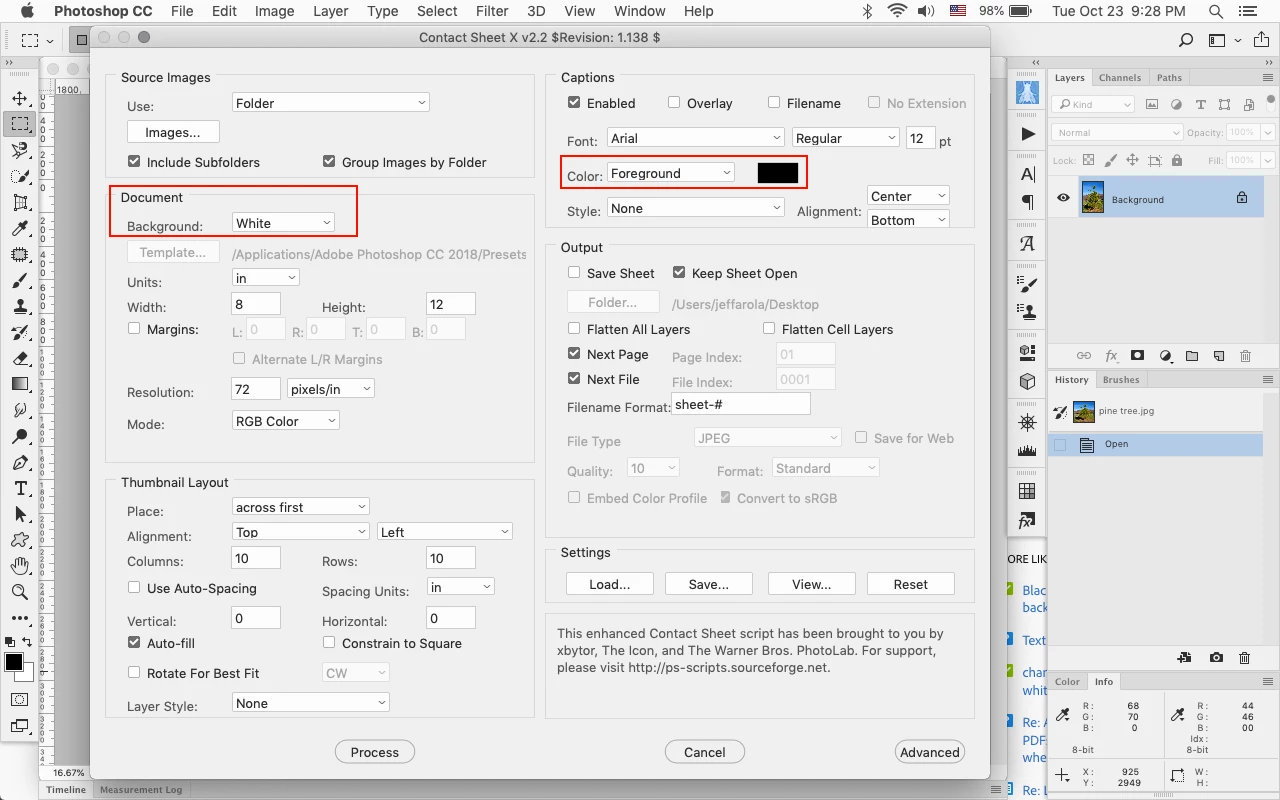Click the Filename Format field sheet-#

pyautogui.click(x=741, y=404)
